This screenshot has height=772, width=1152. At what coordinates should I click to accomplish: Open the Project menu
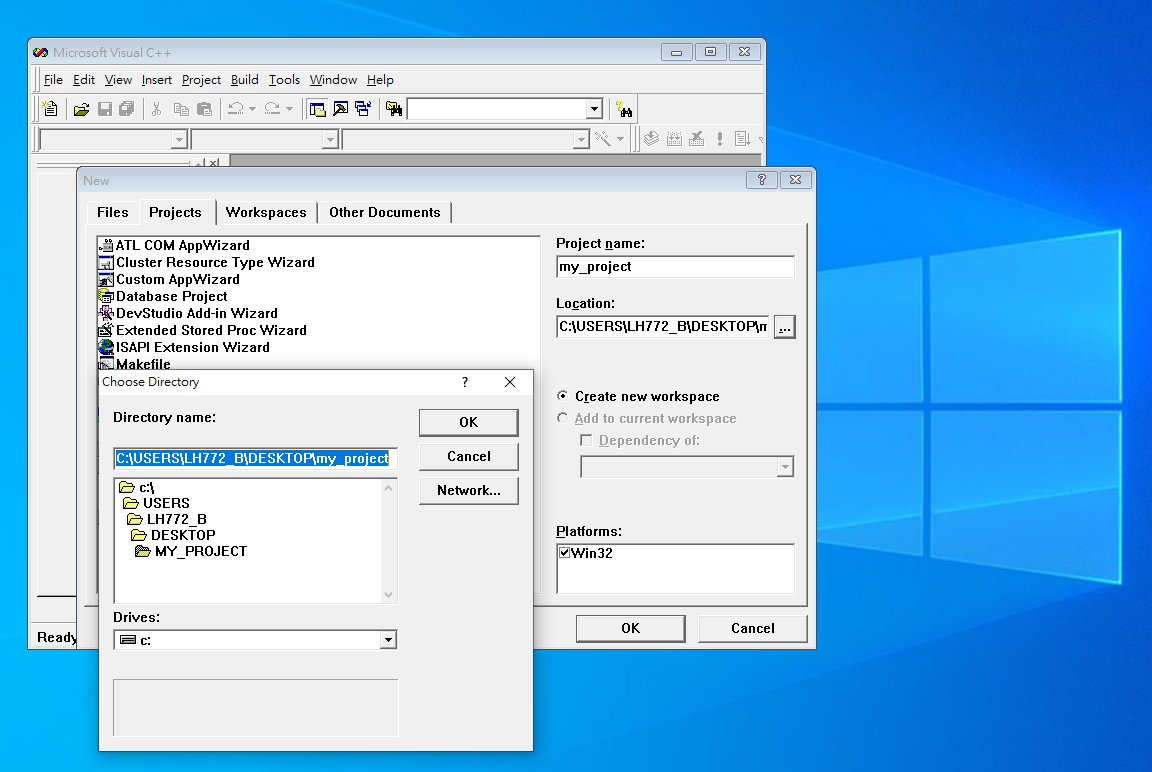[x=201, y=79]
